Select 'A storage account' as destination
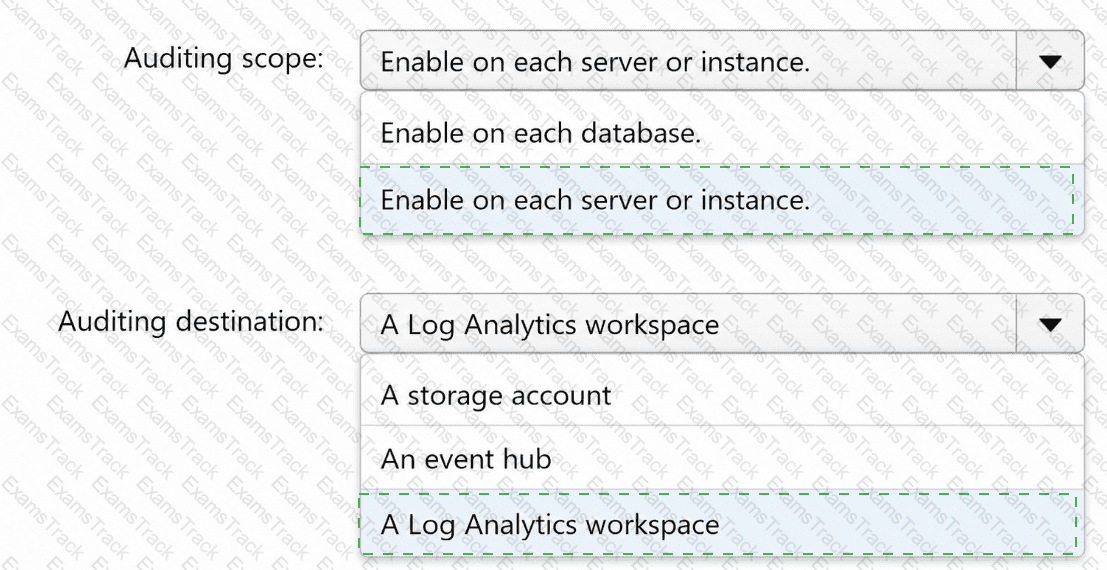The width and height of the screenshot is (1107, 570). coord(722,394)
